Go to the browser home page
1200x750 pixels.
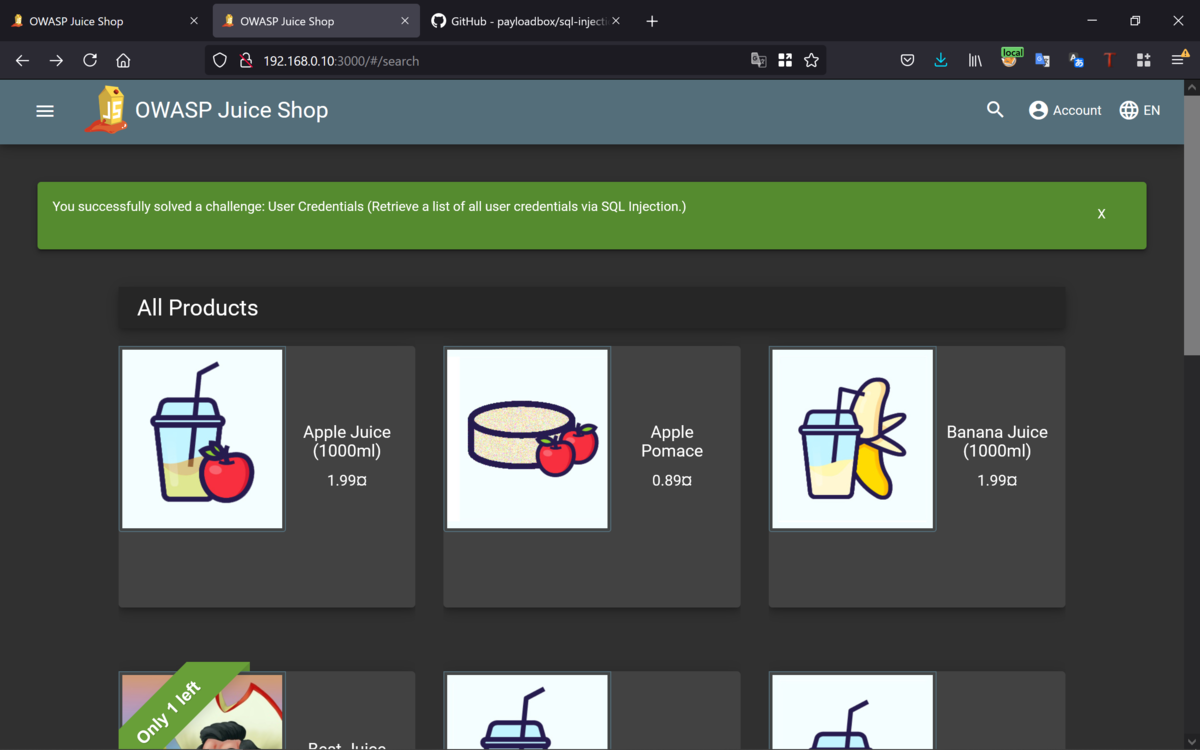[123, 61]
